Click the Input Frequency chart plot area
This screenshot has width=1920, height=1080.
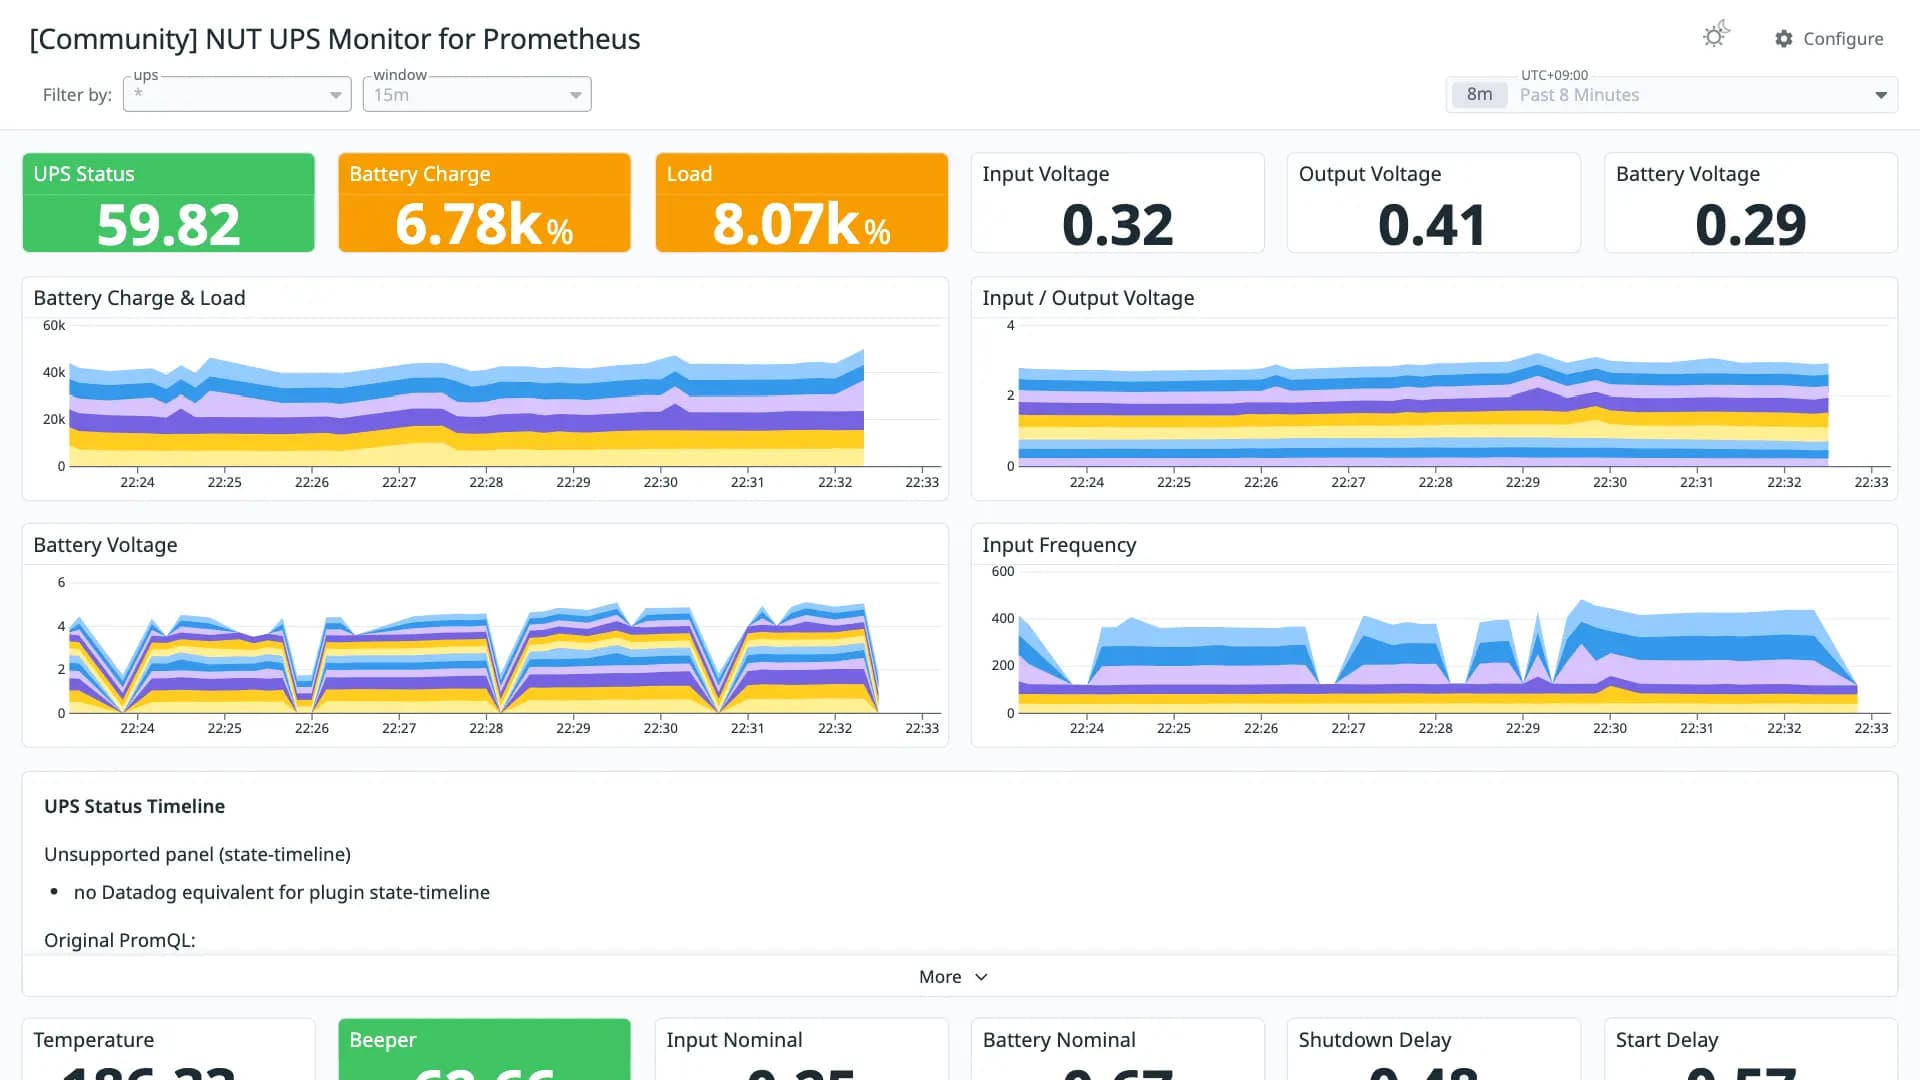[x=1455, y=642]
